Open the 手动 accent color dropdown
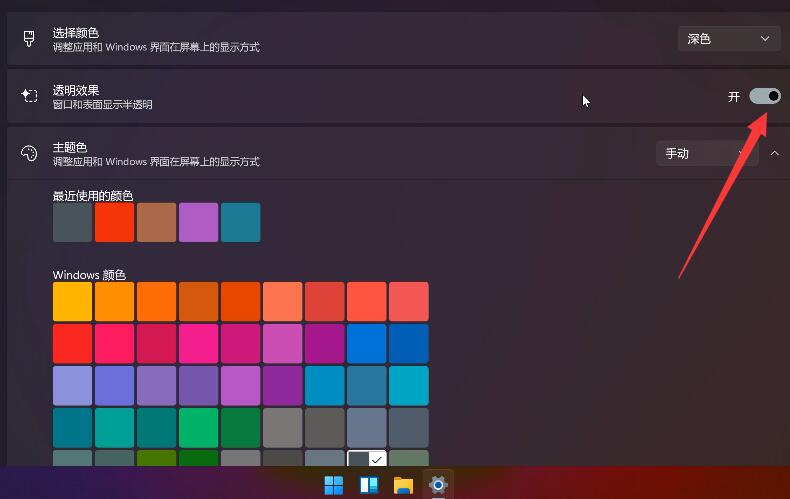Viewport: 790px width, 499px height. [x=707, y=153]
